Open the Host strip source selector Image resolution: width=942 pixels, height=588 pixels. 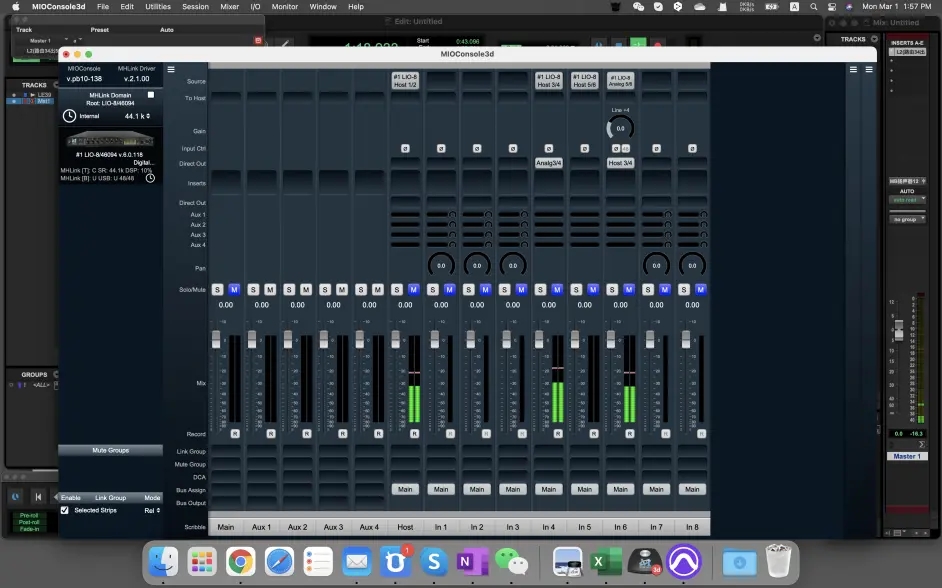[405, 81]
